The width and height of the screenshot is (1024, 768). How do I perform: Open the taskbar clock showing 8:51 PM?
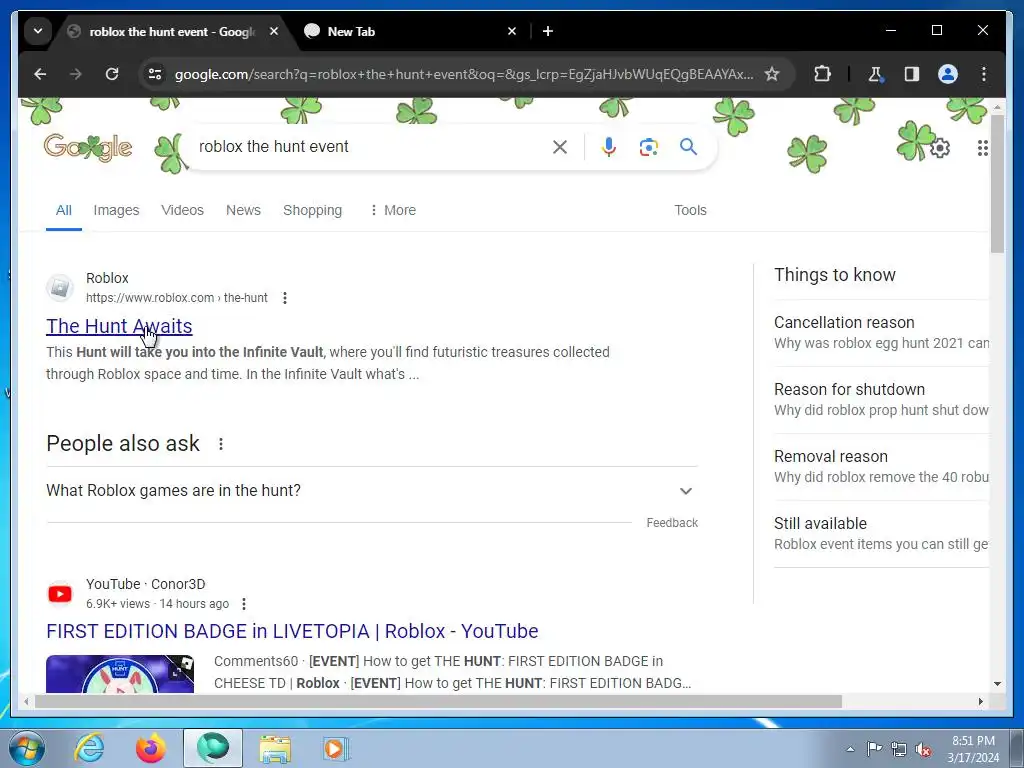pos(973,749)
